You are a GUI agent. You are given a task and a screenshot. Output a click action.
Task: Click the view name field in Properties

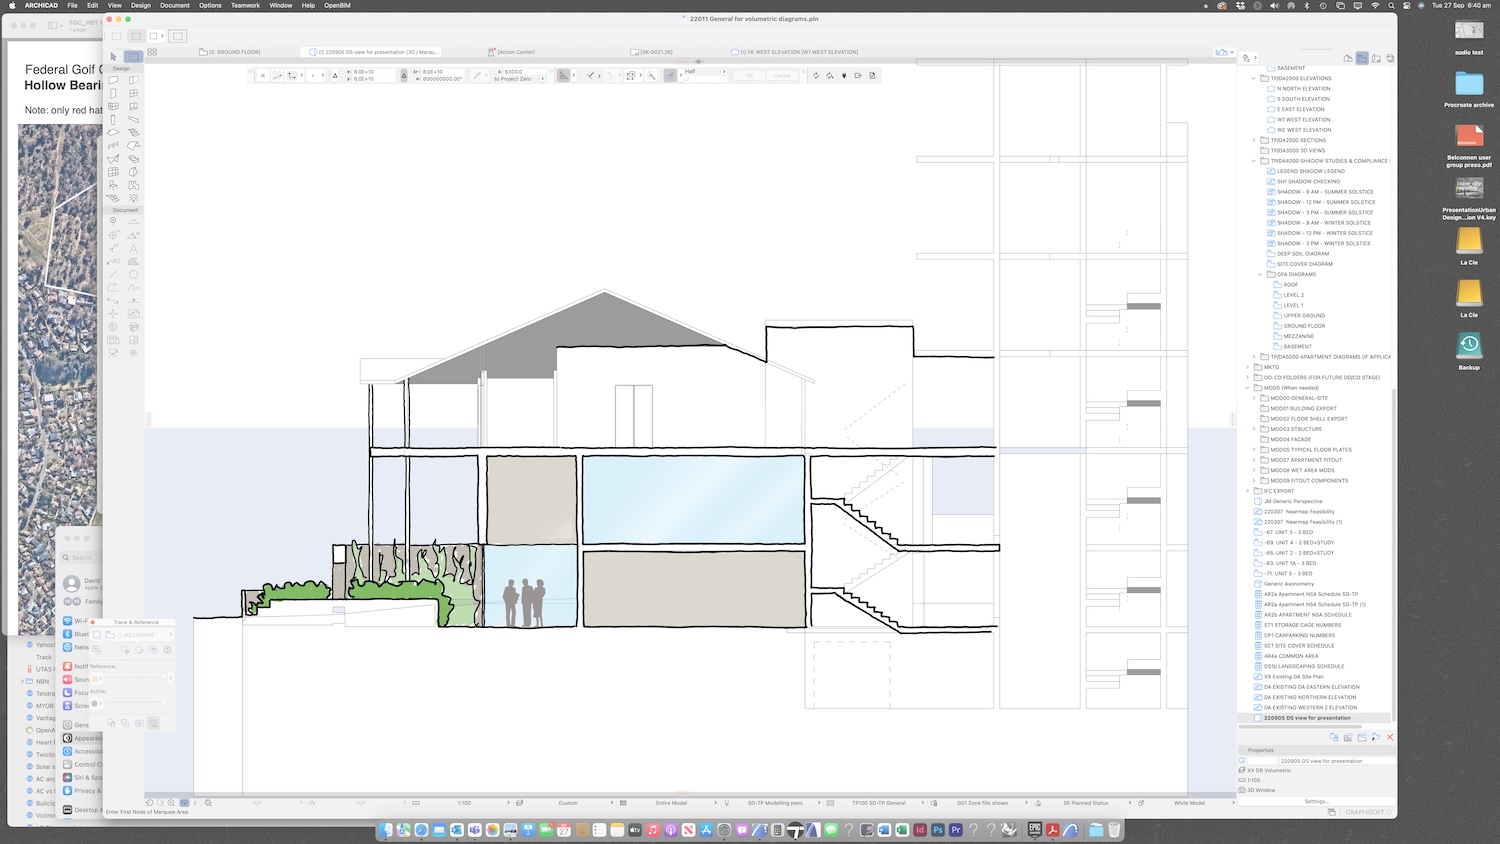1321,761
